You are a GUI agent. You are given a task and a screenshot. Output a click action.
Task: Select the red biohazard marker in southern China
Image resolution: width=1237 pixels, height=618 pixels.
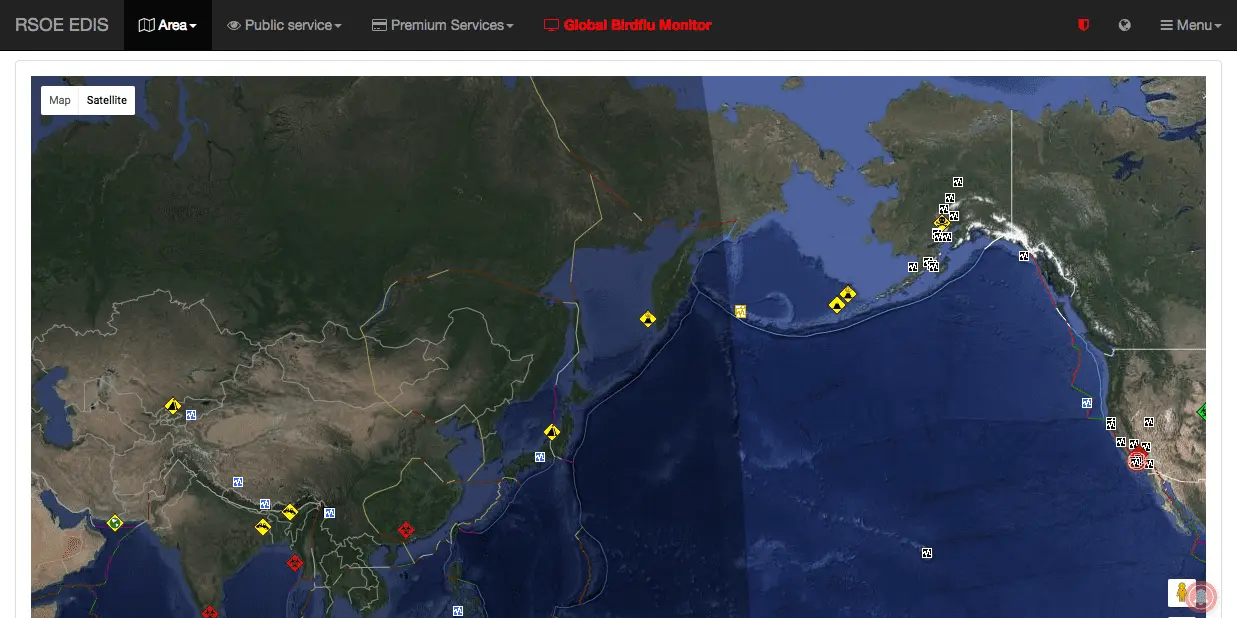point(406,529)
